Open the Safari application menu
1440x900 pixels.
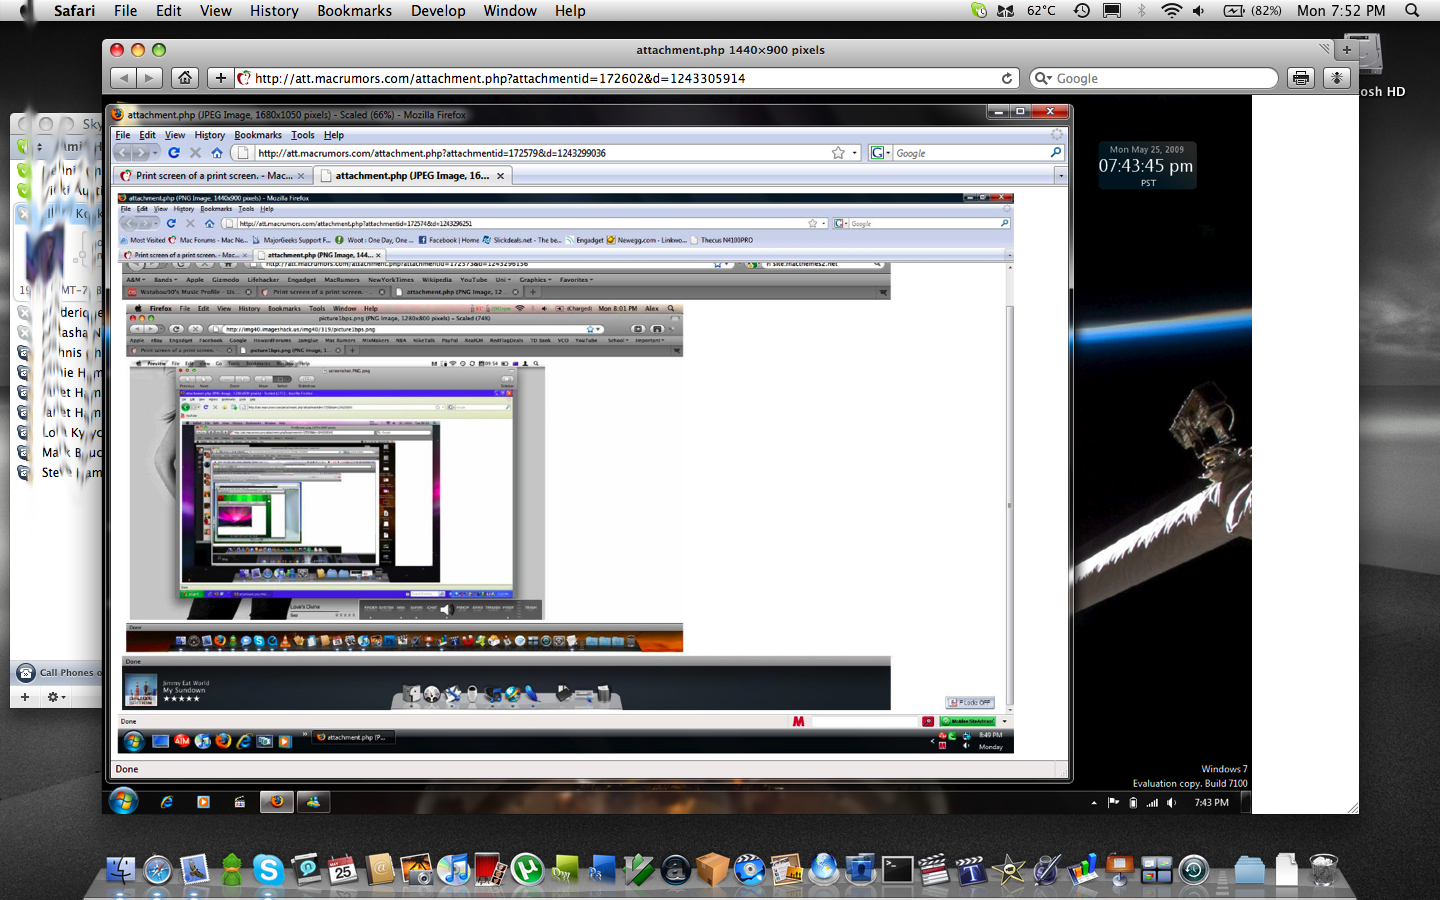click(x=75, y=11)
